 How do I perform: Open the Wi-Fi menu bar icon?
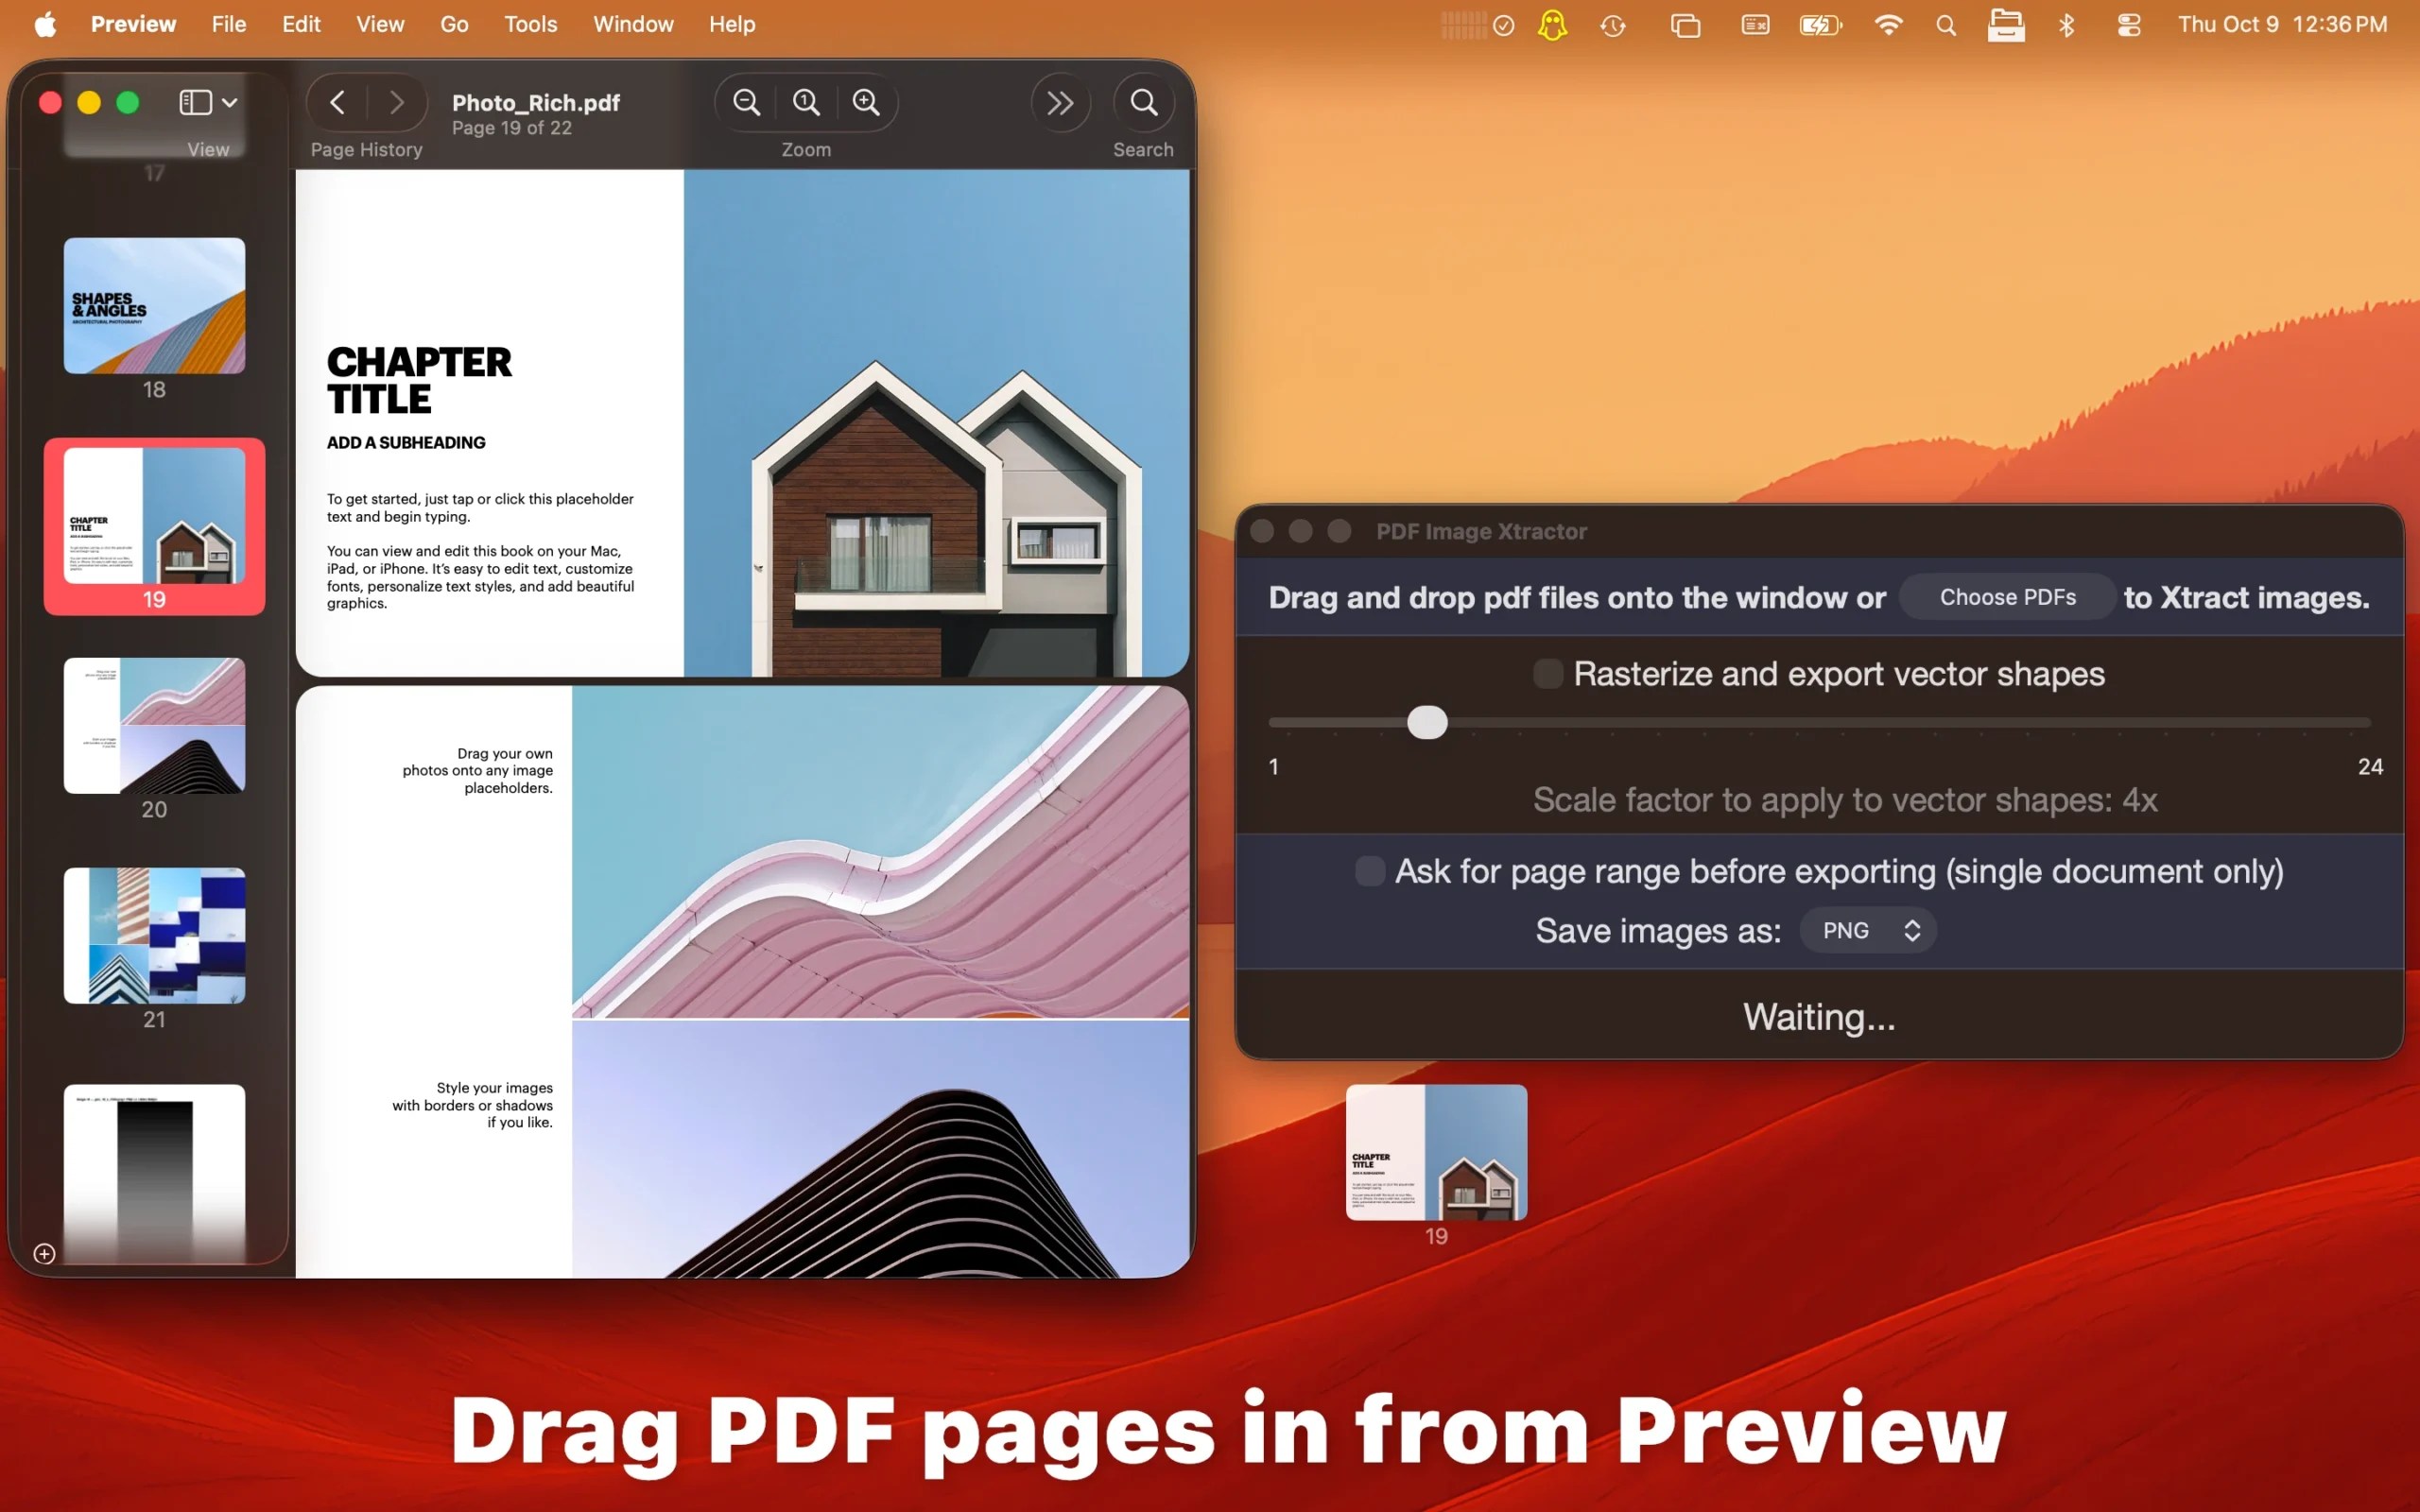pos(1889,24)
